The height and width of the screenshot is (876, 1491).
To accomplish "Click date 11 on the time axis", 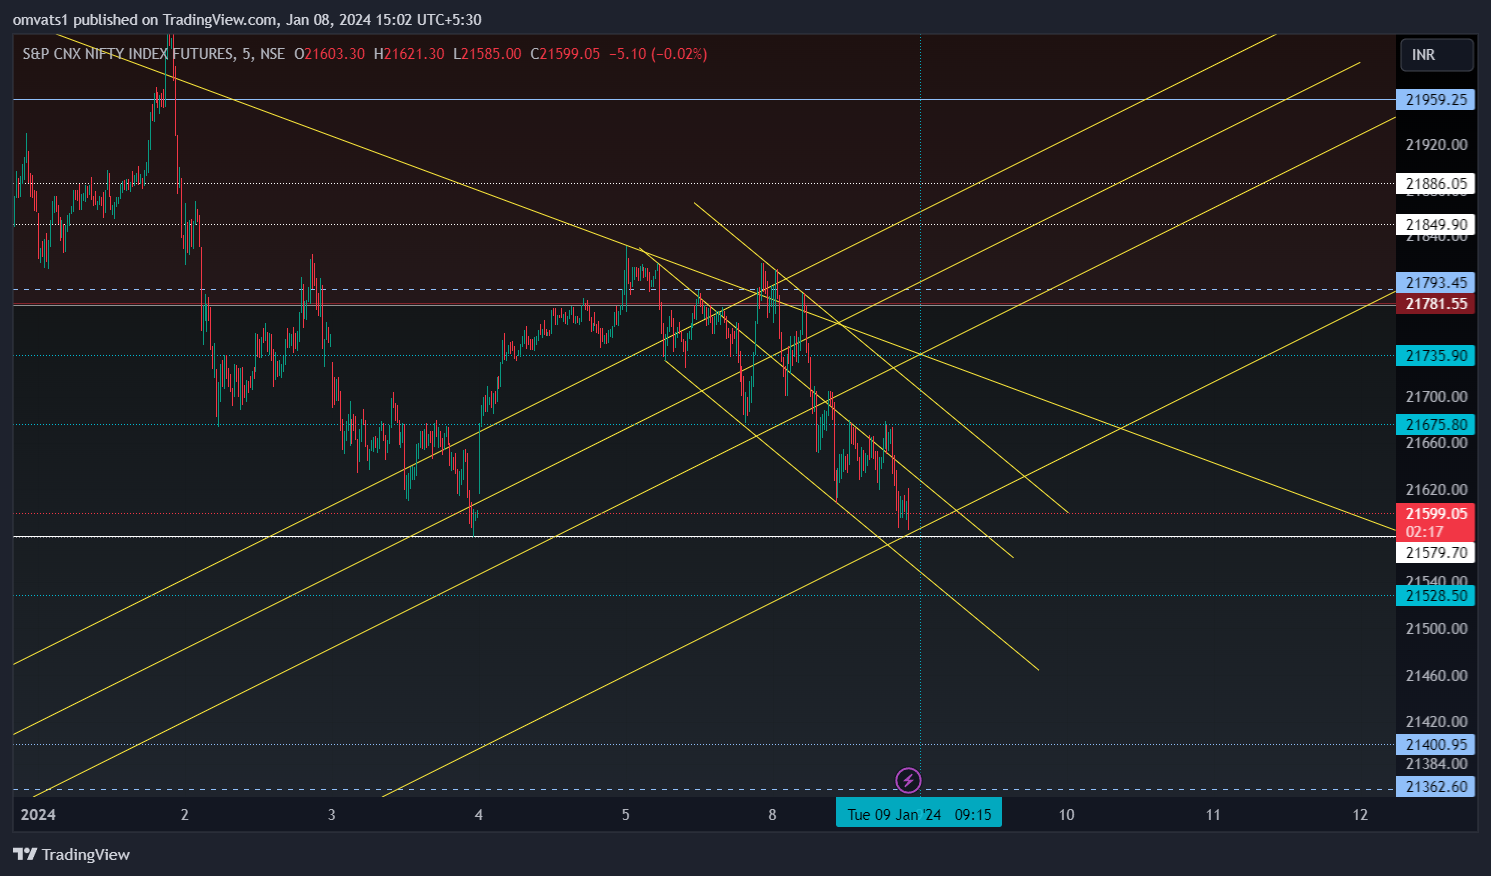I will (x=1213, y=815).
